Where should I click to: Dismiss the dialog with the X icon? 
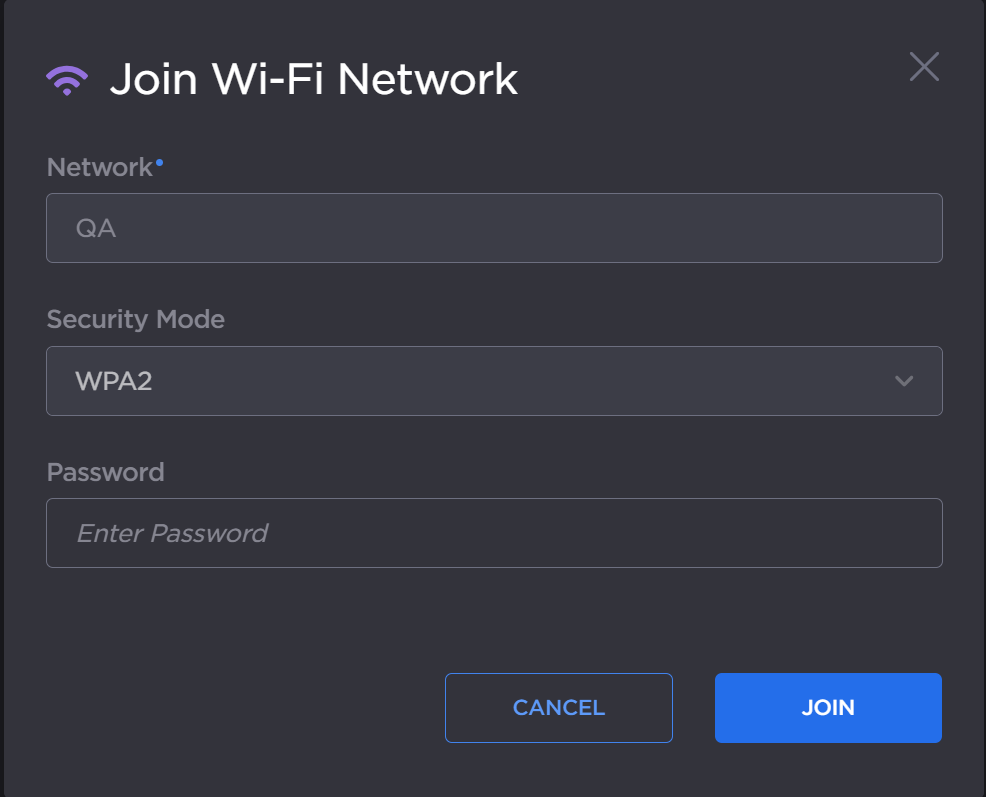point(924,67)
